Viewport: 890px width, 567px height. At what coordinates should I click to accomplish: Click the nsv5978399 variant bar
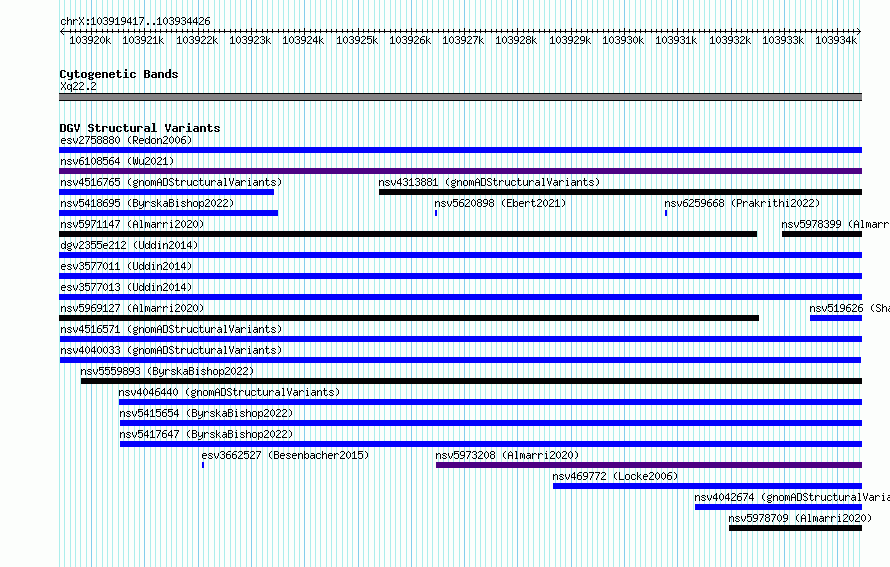822,234
